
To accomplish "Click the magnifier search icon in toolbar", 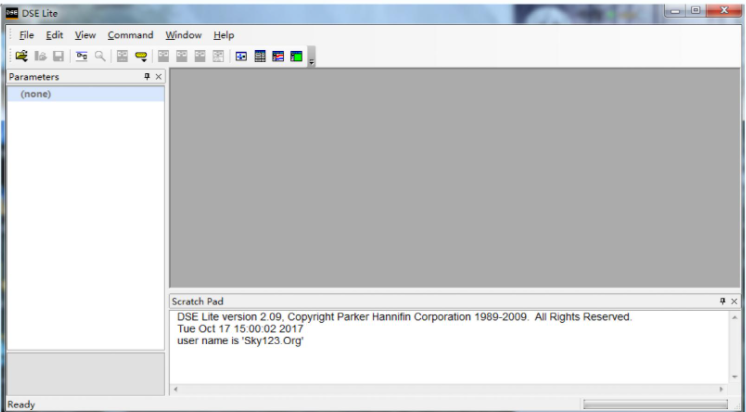I will tap(100, 57).
